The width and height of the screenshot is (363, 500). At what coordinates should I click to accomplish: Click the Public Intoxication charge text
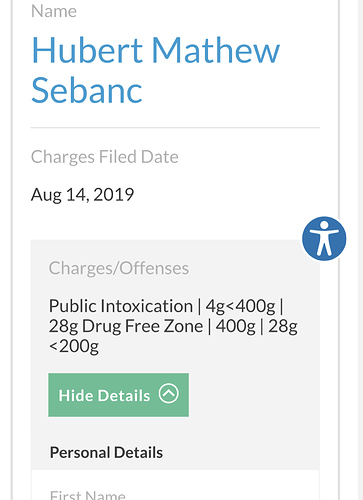121,306
